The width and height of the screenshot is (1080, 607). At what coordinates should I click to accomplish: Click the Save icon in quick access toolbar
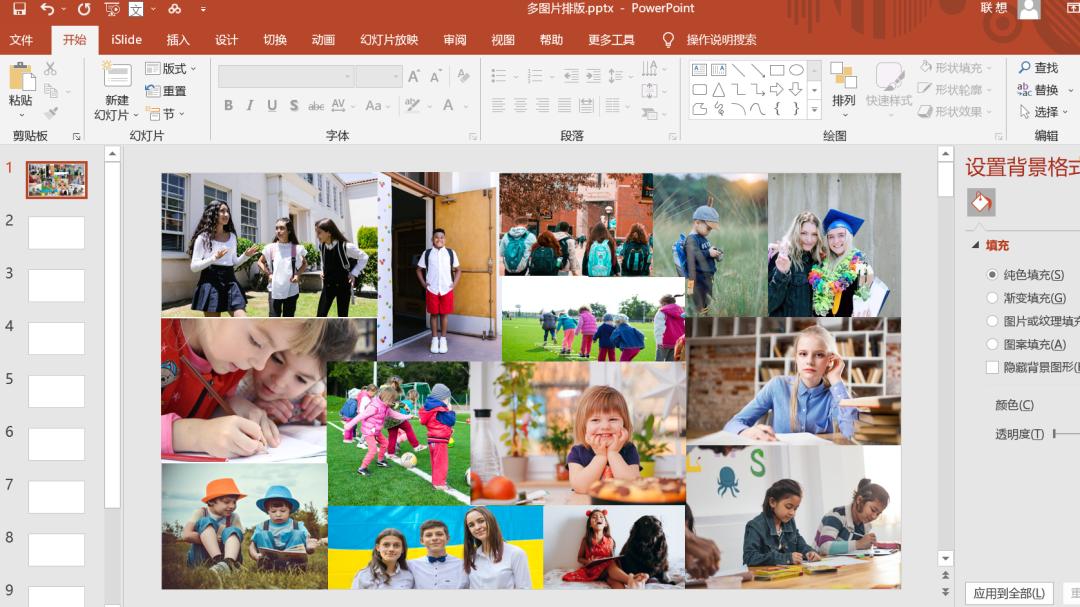pos(20,8)
